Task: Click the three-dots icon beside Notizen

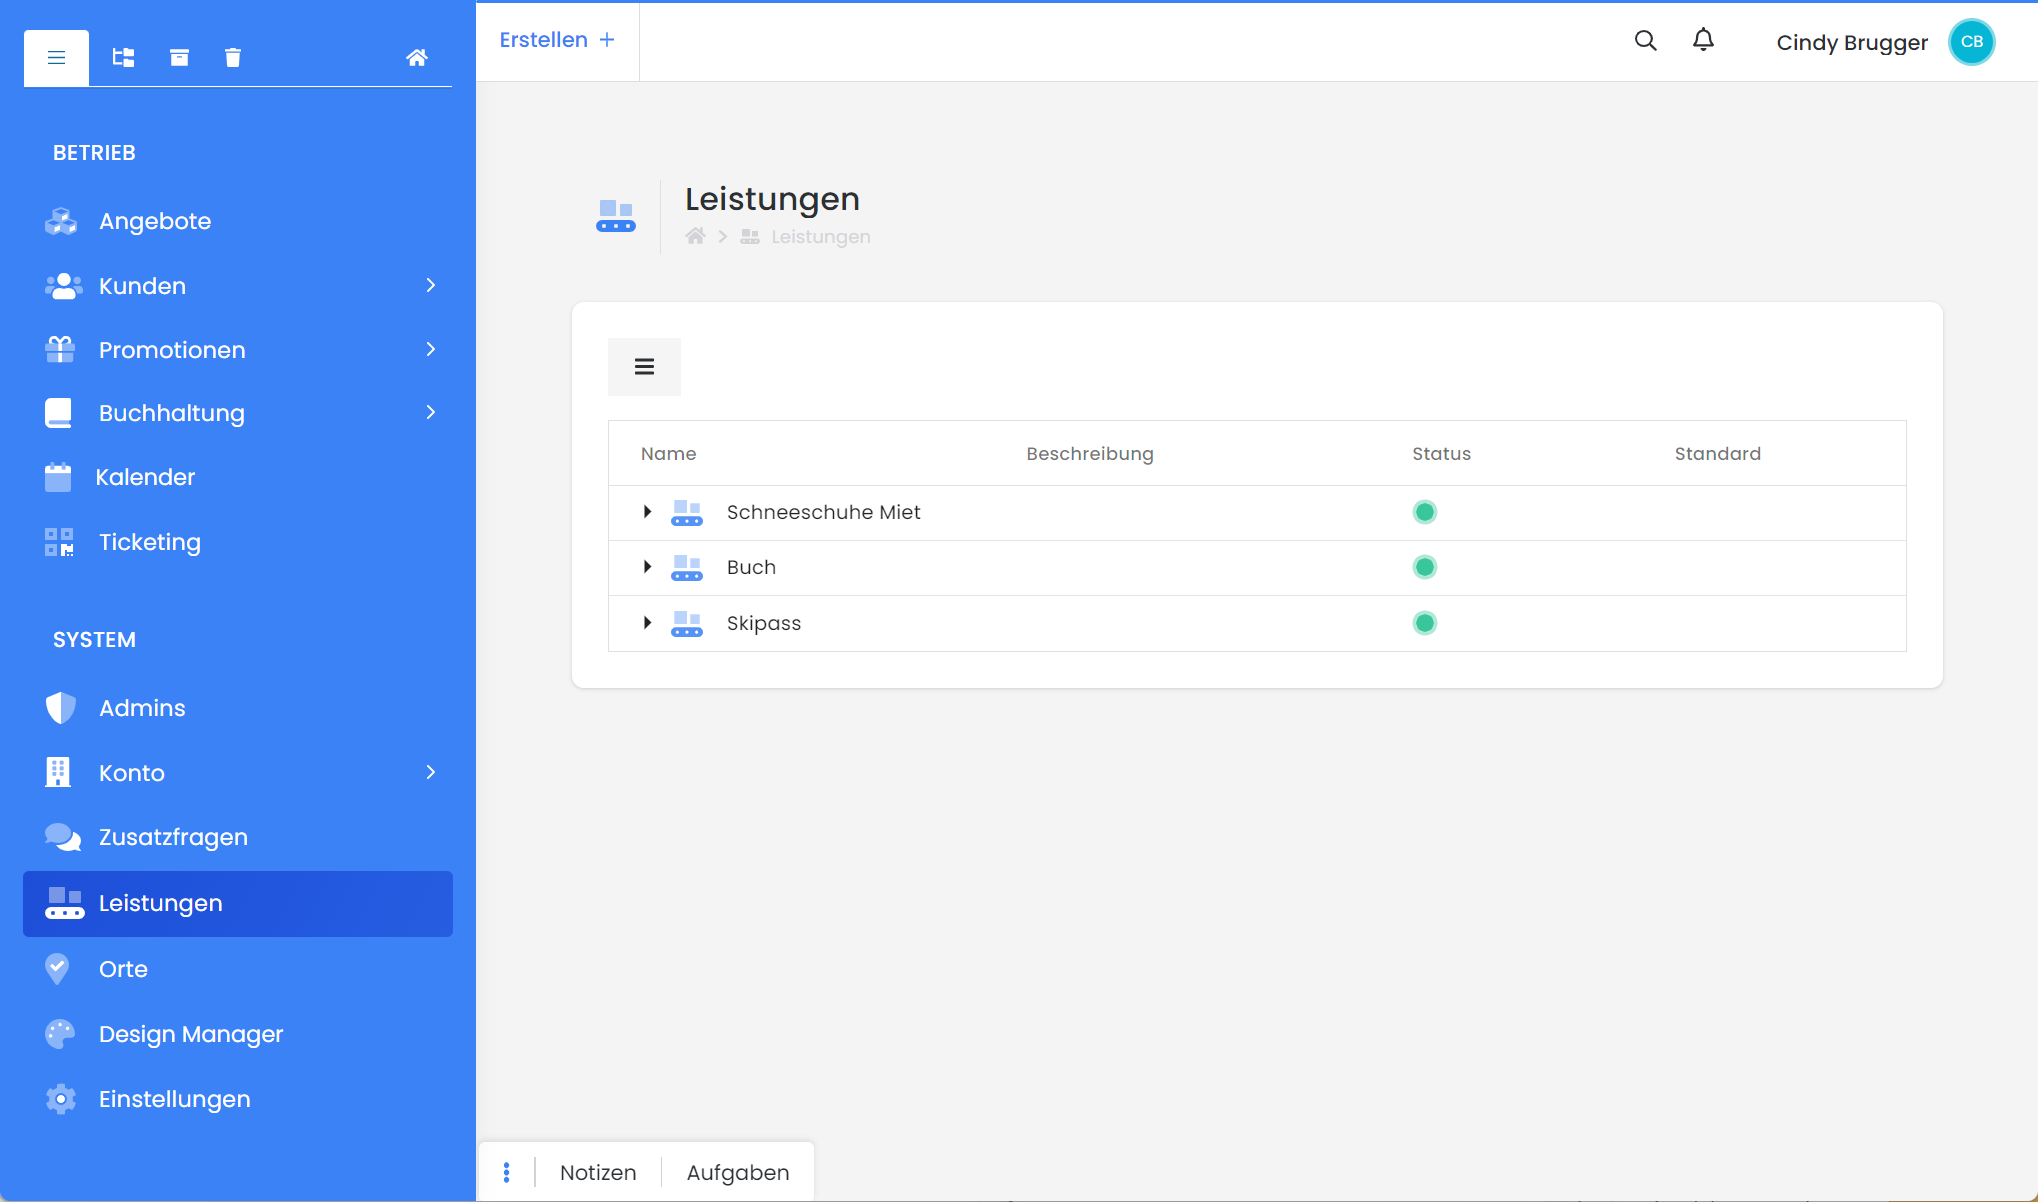Action: tap(507, 1172)
